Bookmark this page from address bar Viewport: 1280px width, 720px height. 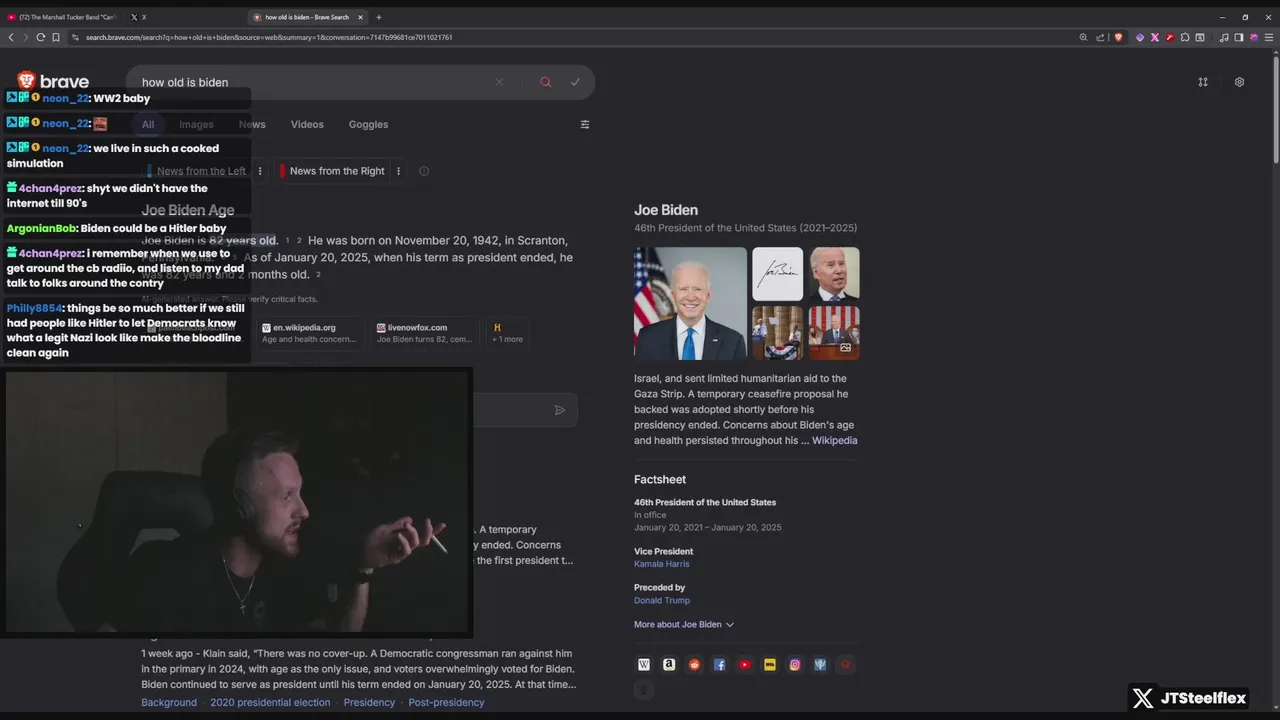tap(56, 37)
